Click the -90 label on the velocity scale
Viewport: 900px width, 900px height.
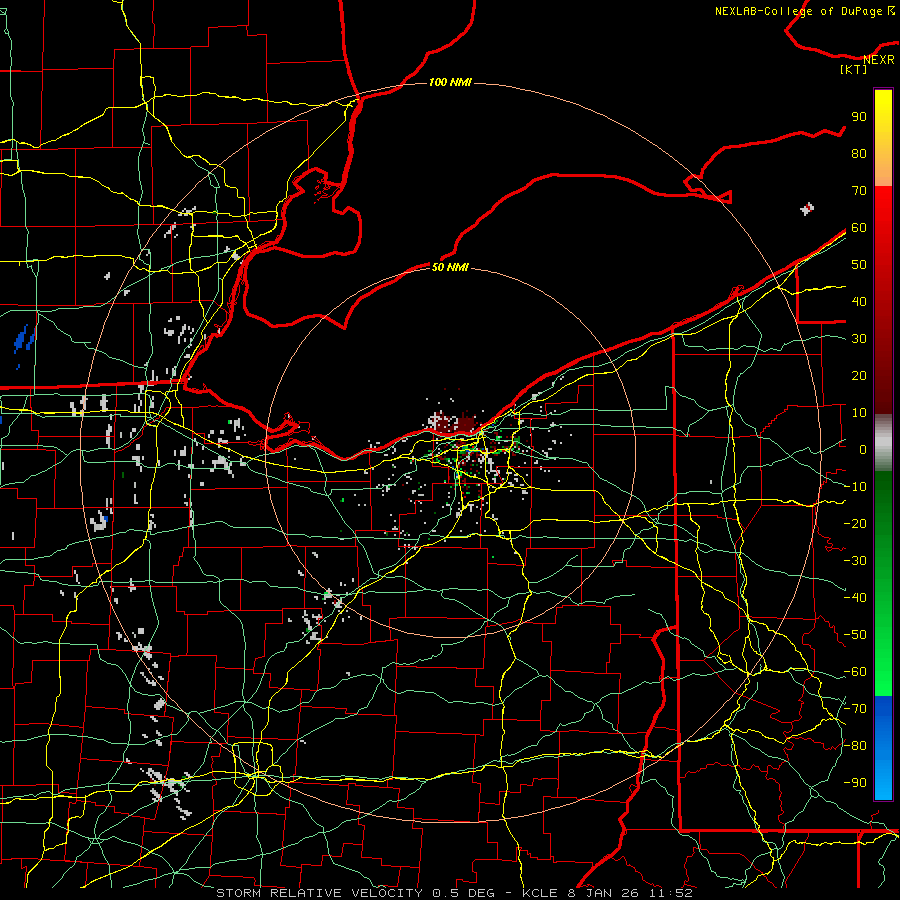point(855,782)
